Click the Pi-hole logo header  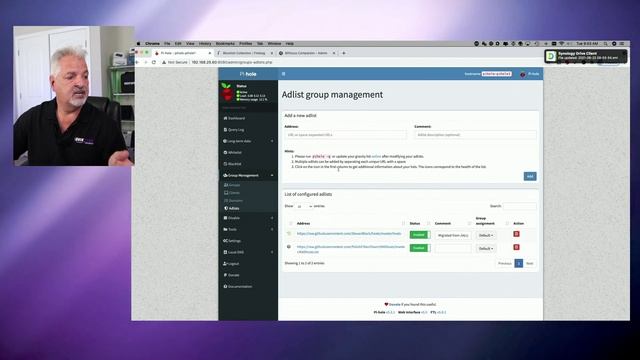[248, 74]
